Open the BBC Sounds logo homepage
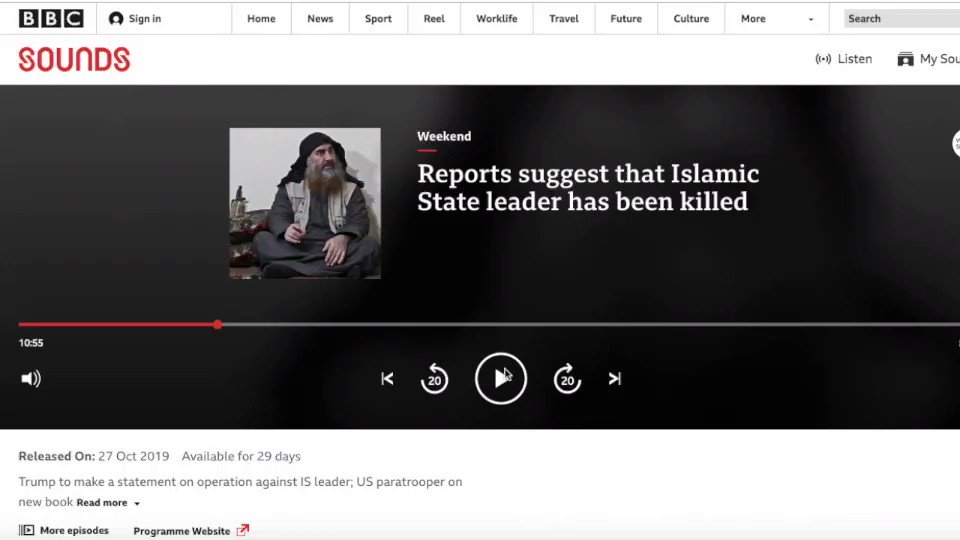 (x=74, y=59)
